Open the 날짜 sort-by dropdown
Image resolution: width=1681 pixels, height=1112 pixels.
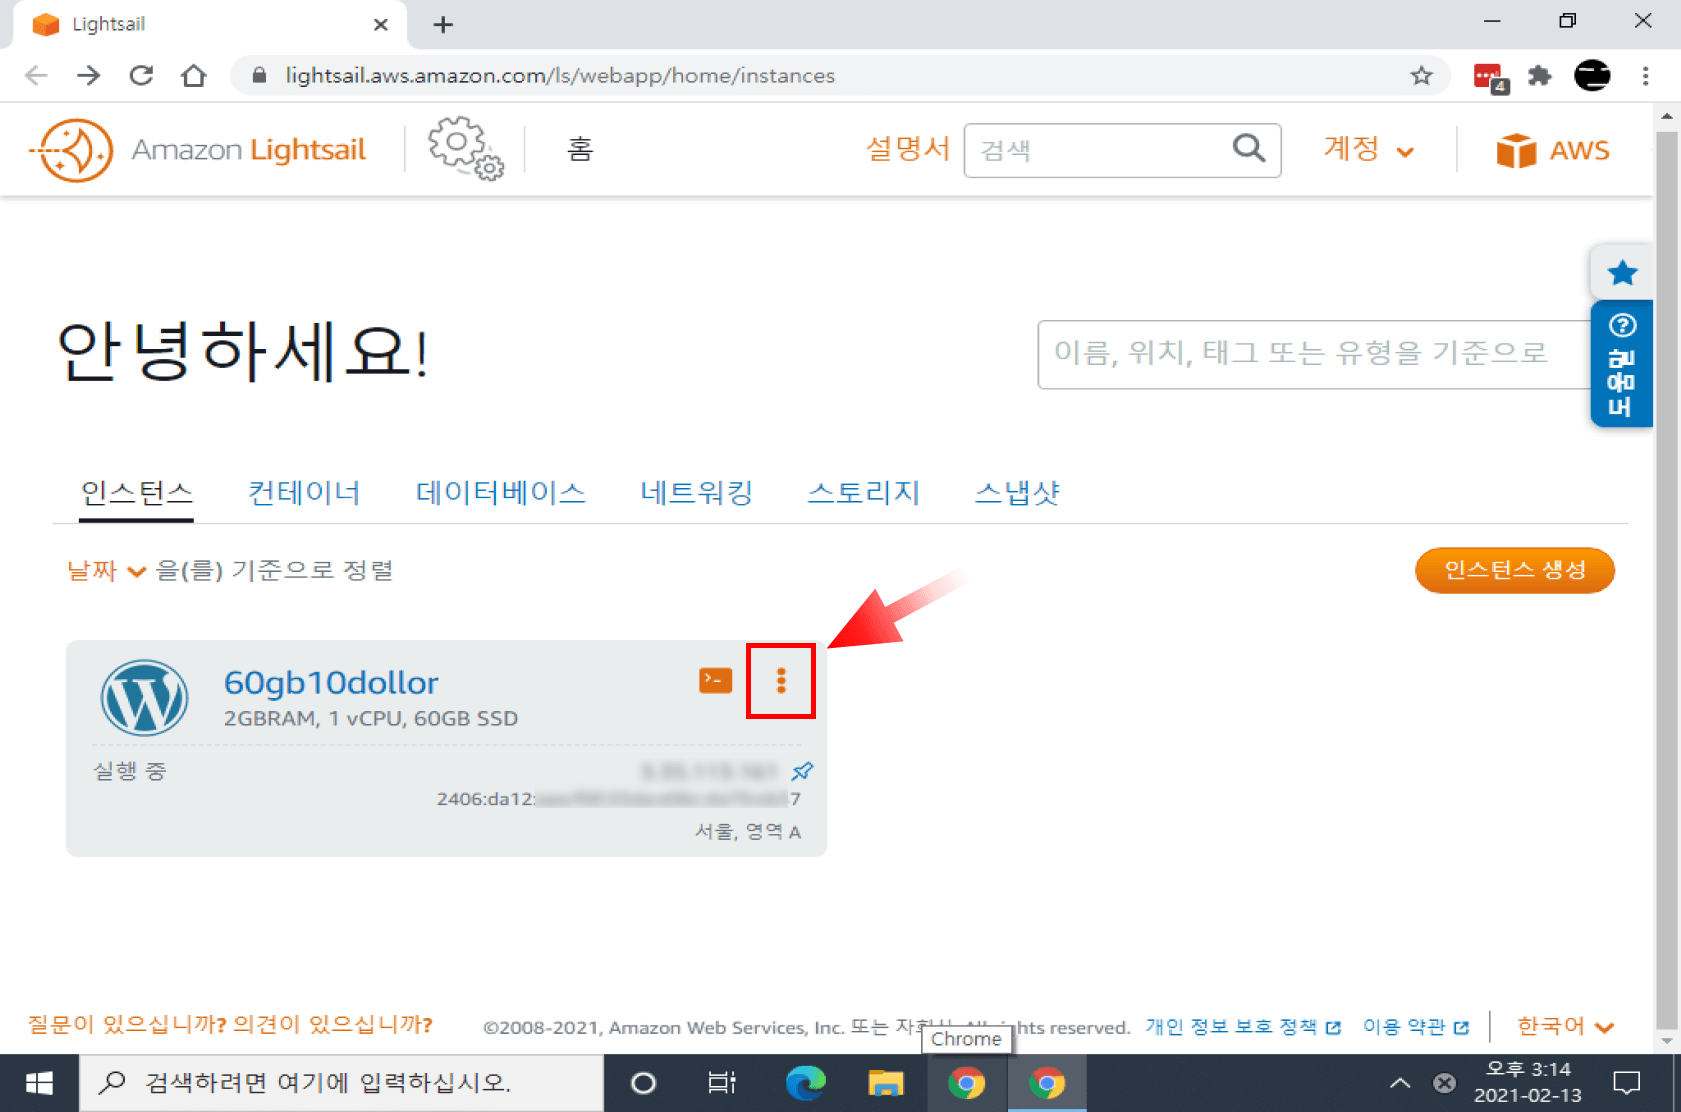tap(106, 571)
